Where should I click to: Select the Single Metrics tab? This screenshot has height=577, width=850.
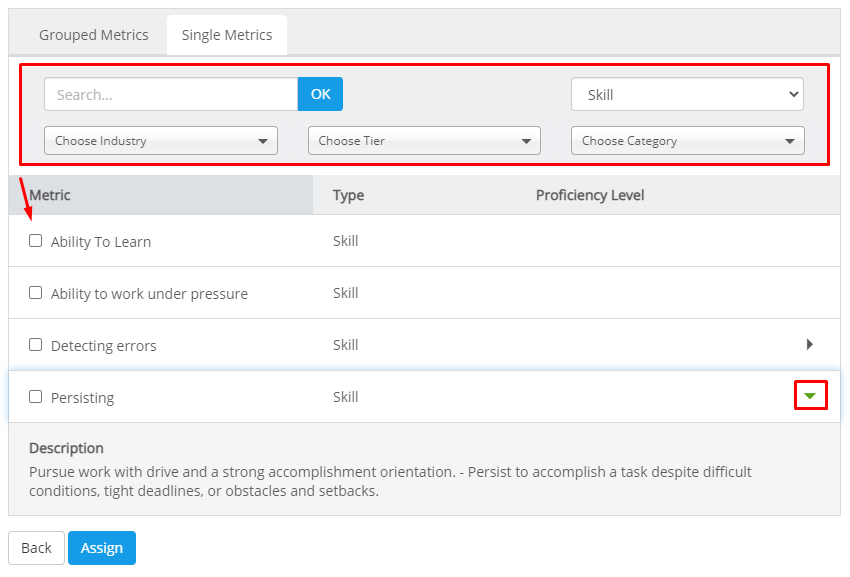pyautogui.click(x=227, y=35)
